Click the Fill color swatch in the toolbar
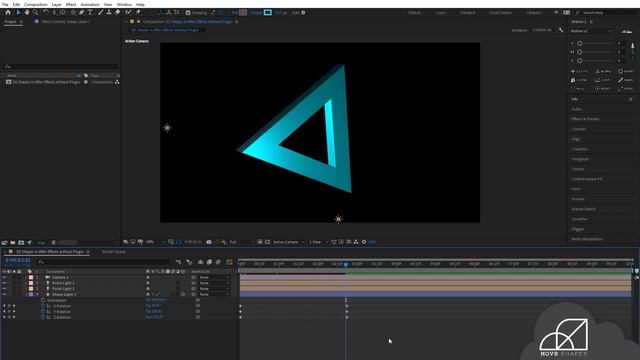This screenshot has width=640, height=360. (243, 13)
